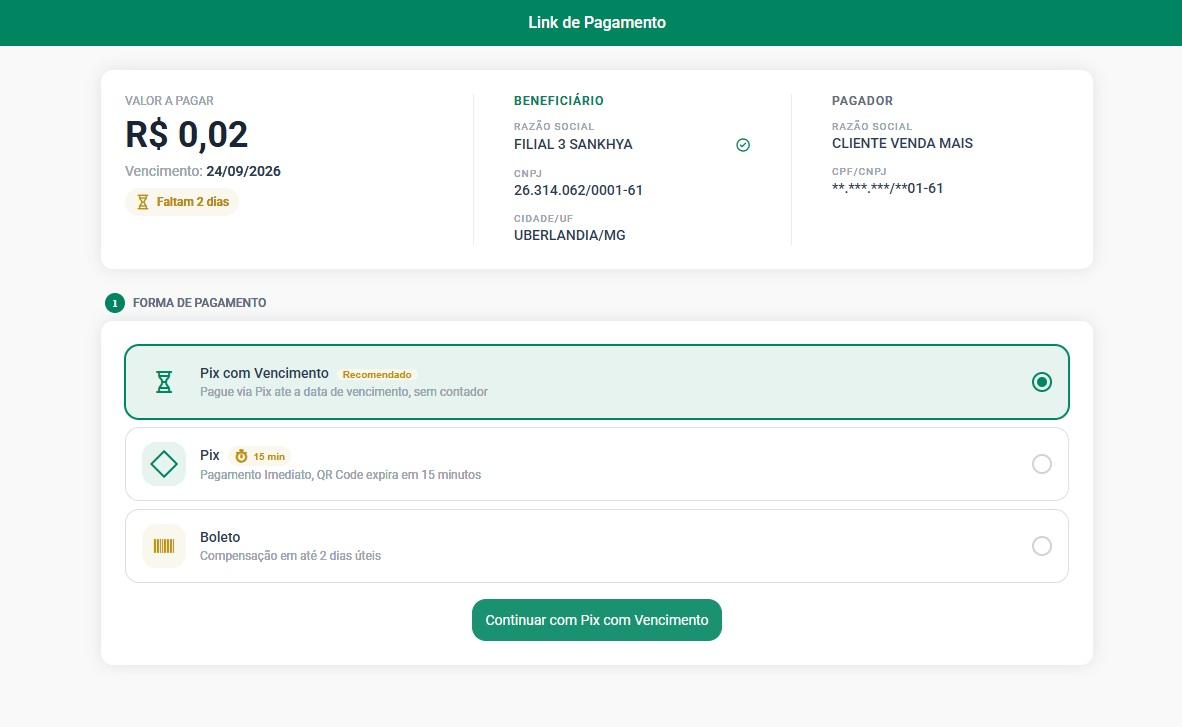The image size is (1182, 727).
Task: Click the Pix com Vencimento option title
Action: pyautogui.click(x=264, y=373)
